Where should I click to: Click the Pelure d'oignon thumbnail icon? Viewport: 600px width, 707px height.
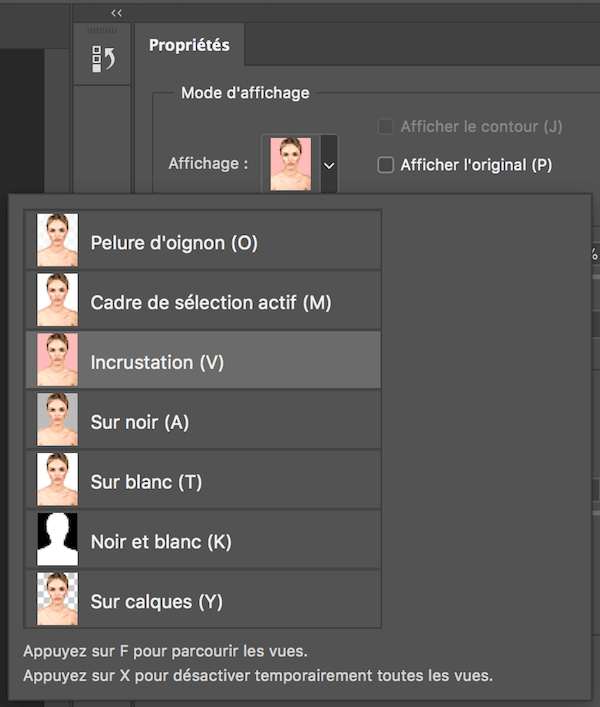click(57, 240)
